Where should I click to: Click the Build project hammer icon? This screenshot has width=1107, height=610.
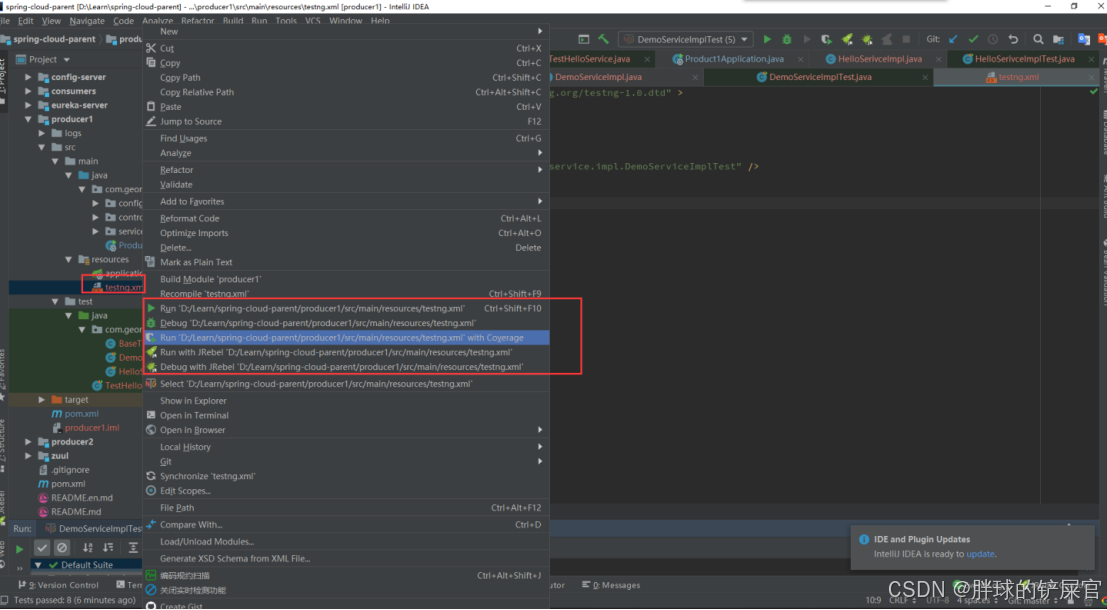click(604, 40)
